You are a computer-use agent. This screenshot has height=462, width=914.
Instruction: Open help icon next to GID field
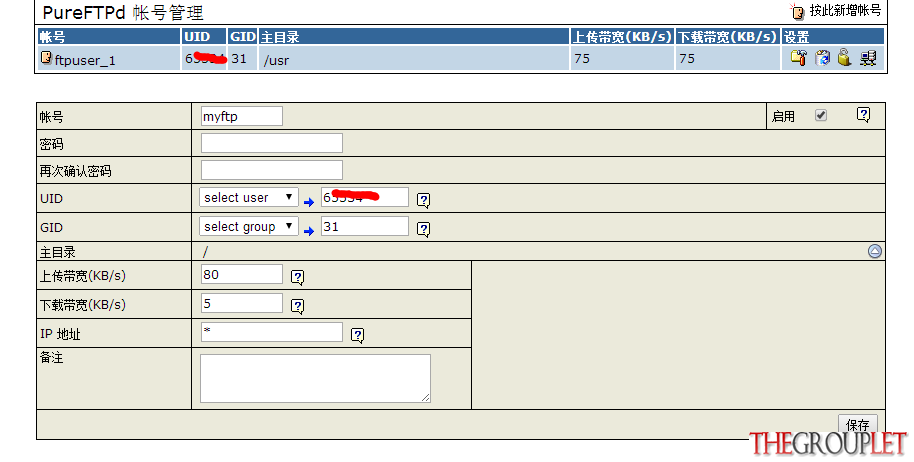tap(424, 229)
